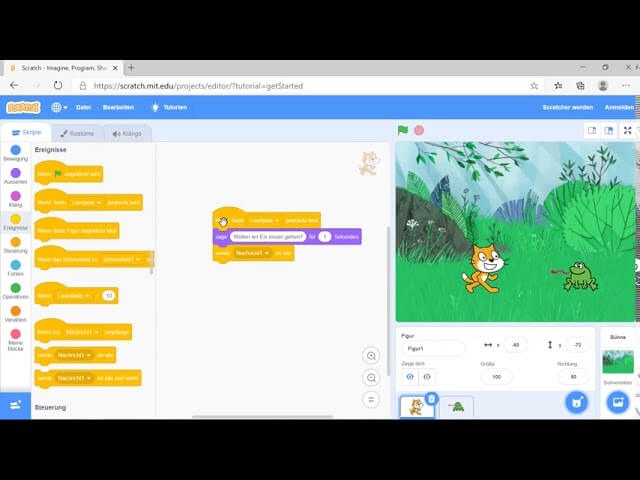The image size is (640, 480).
Task: Select the frog sprite thumbnail
Action: (x=456, y=407)
